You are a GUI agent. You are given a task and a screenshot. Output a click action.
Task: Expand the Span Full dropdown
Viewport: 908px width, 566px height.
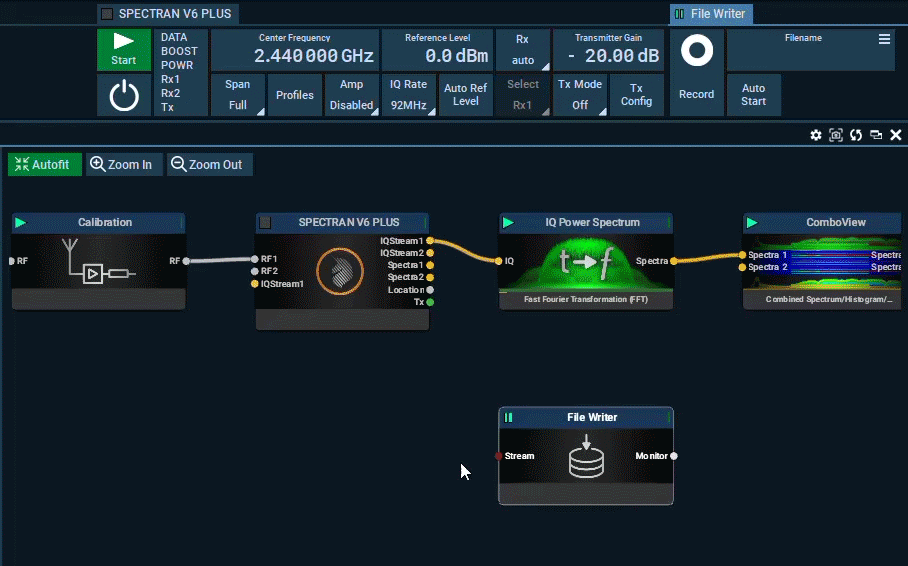(238, 95)
